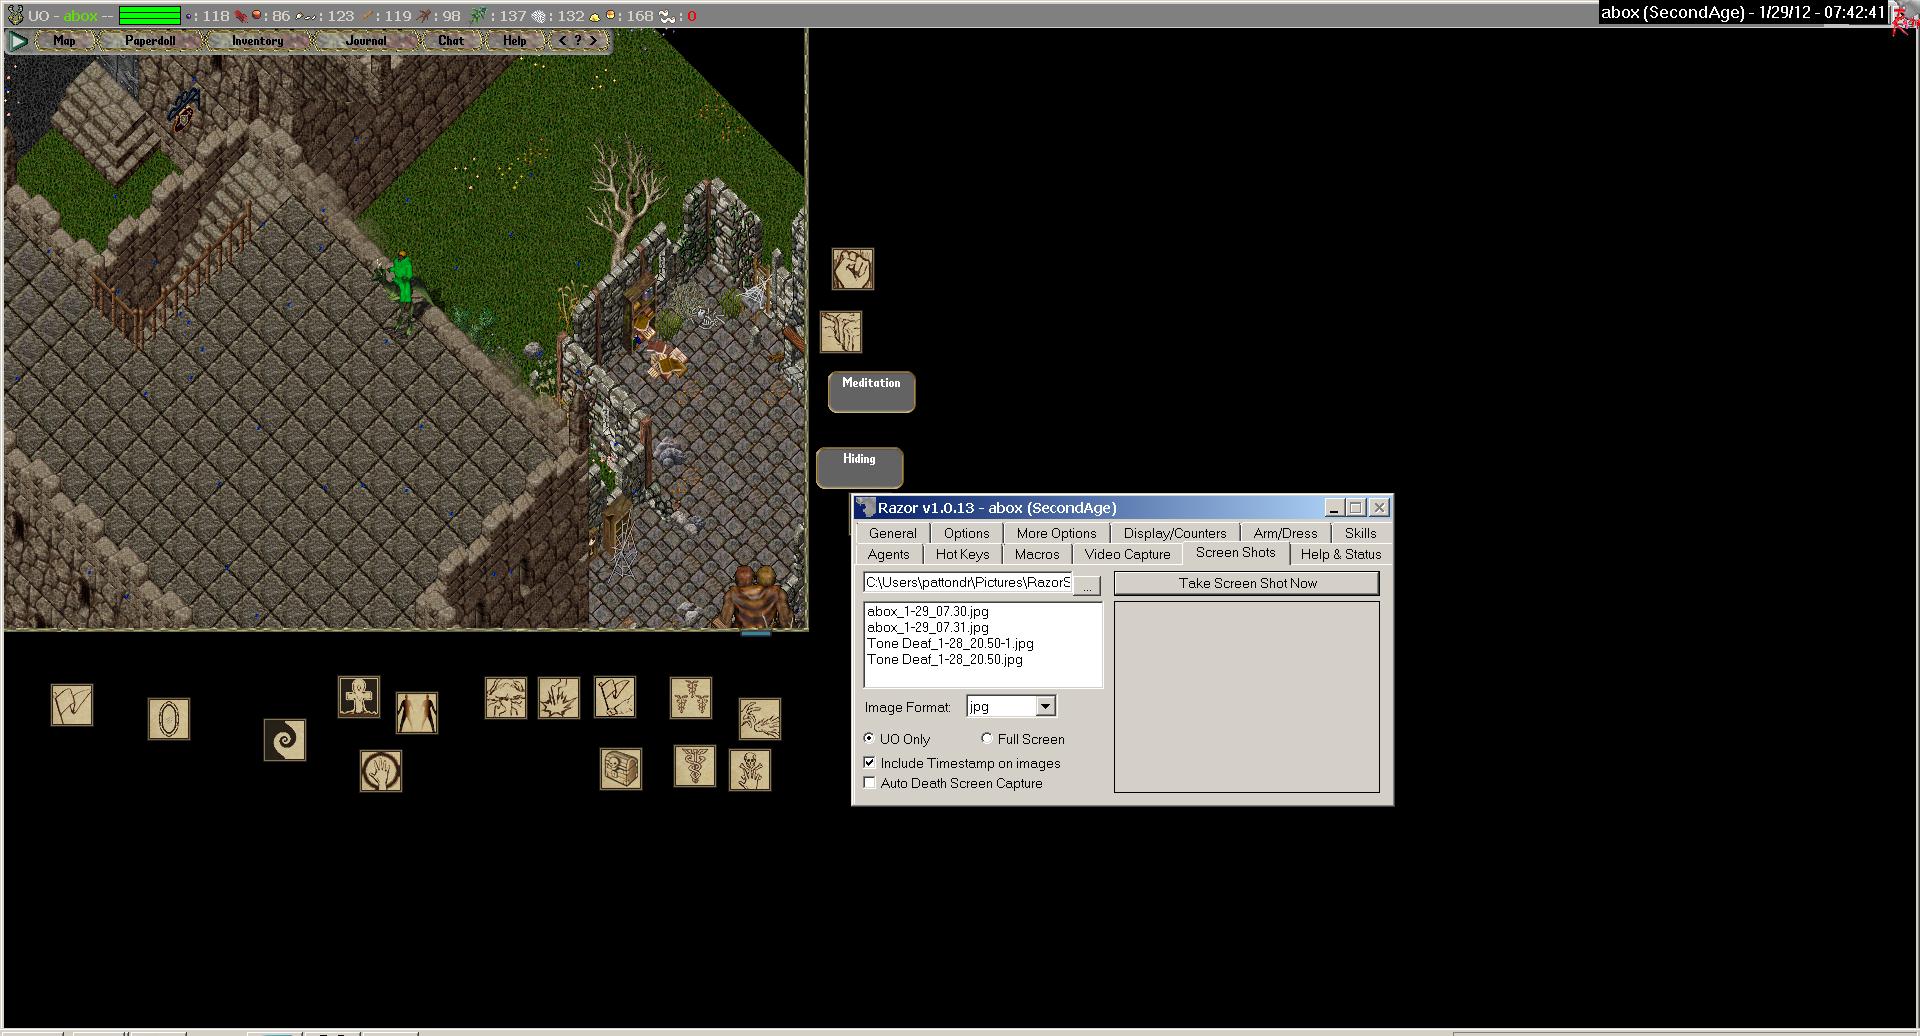The height and width of the screenshot is (1036, 1920).
Task: Uncheck Include Timestamp on images
Action: click(x=870, y=763)
